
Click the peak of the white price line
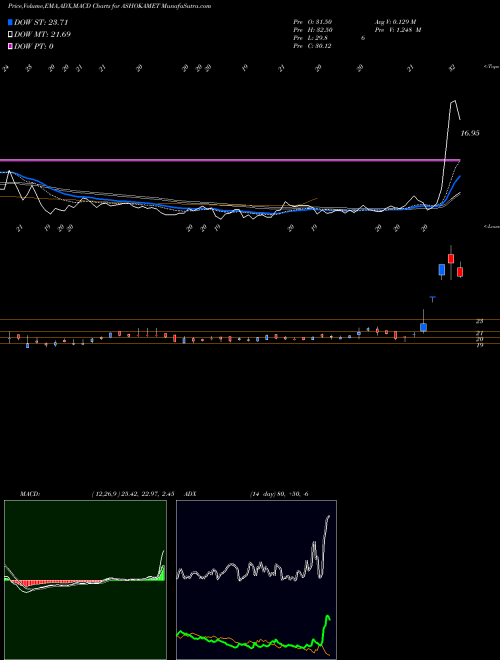pos(453,101)
